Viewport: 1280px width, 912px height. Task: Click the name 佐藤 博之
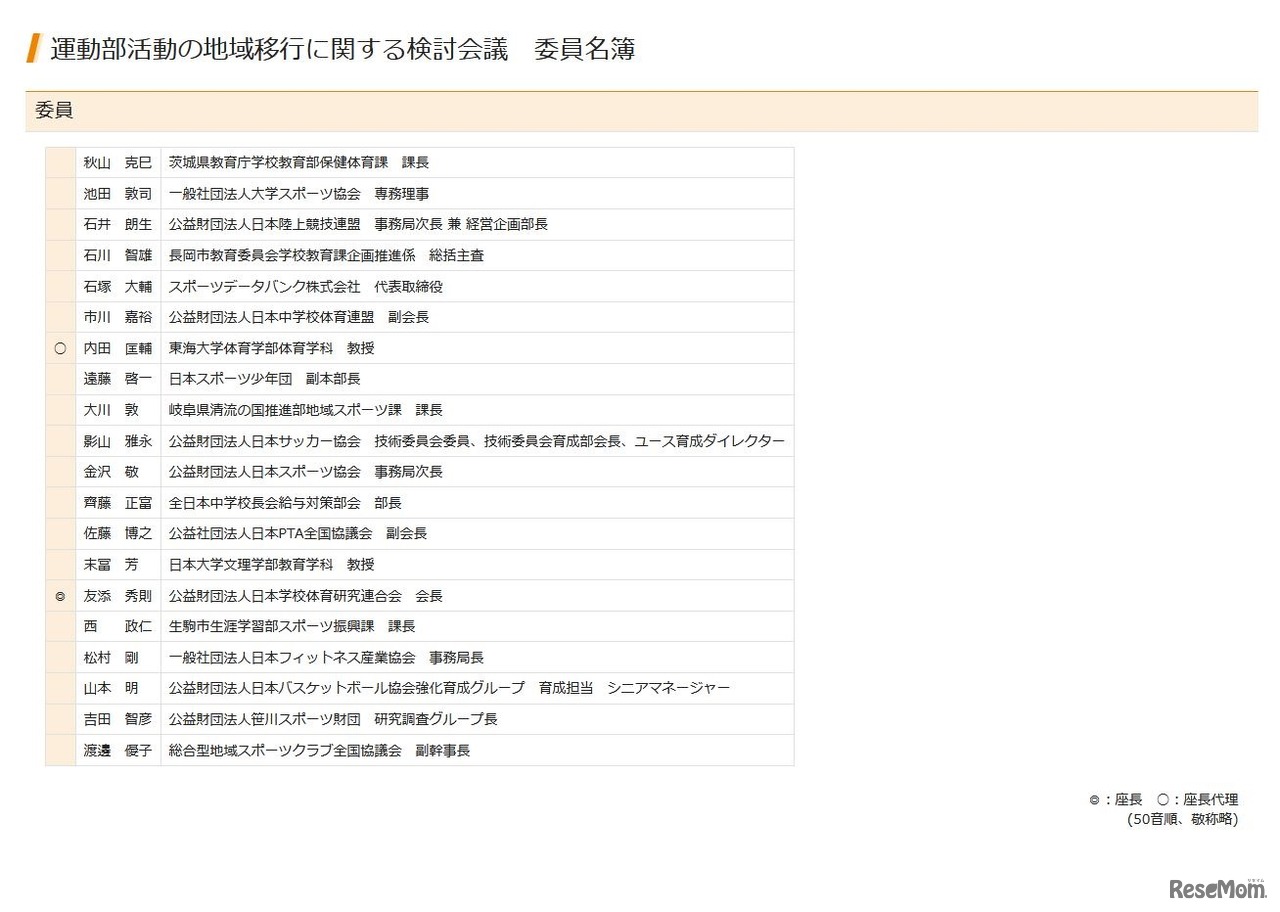pyautogui.click(x=117, y=533)
